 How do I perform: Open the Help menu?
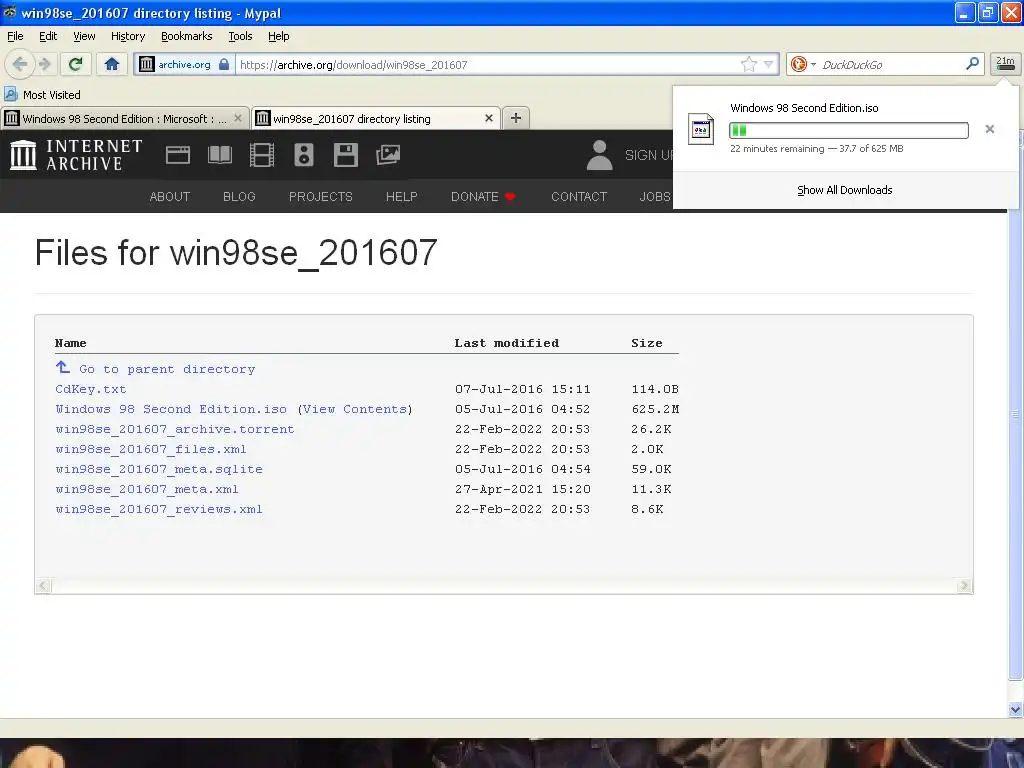coord(279,36)
